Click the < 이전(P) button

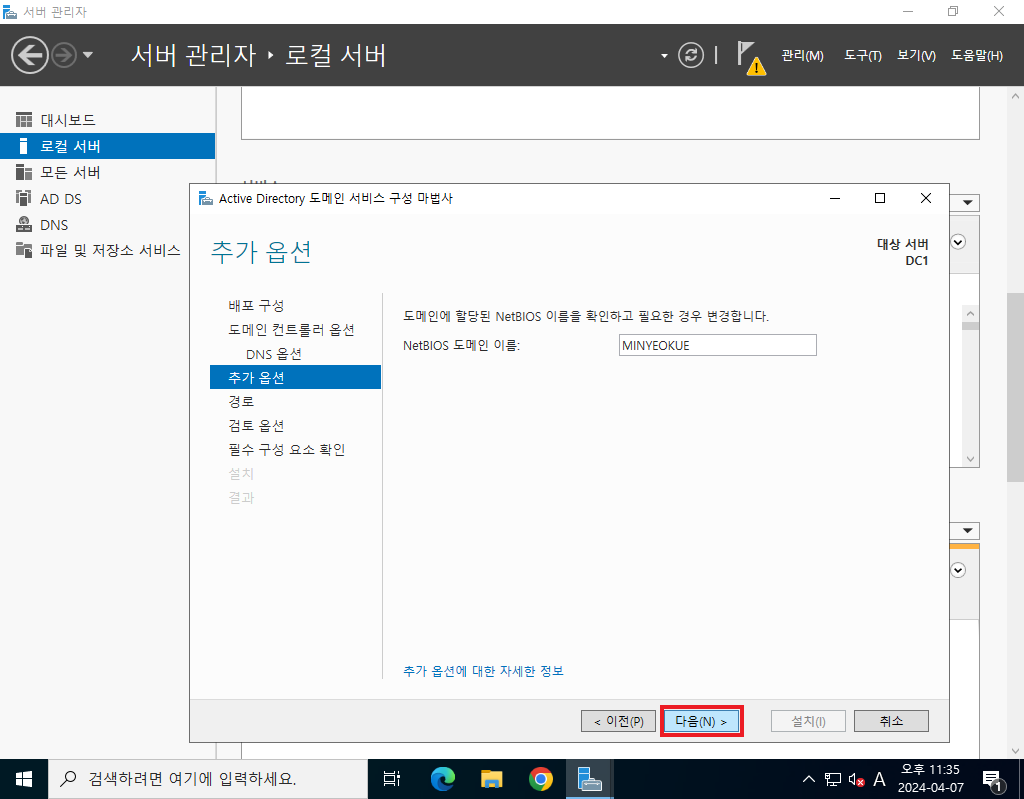(618, 721)
